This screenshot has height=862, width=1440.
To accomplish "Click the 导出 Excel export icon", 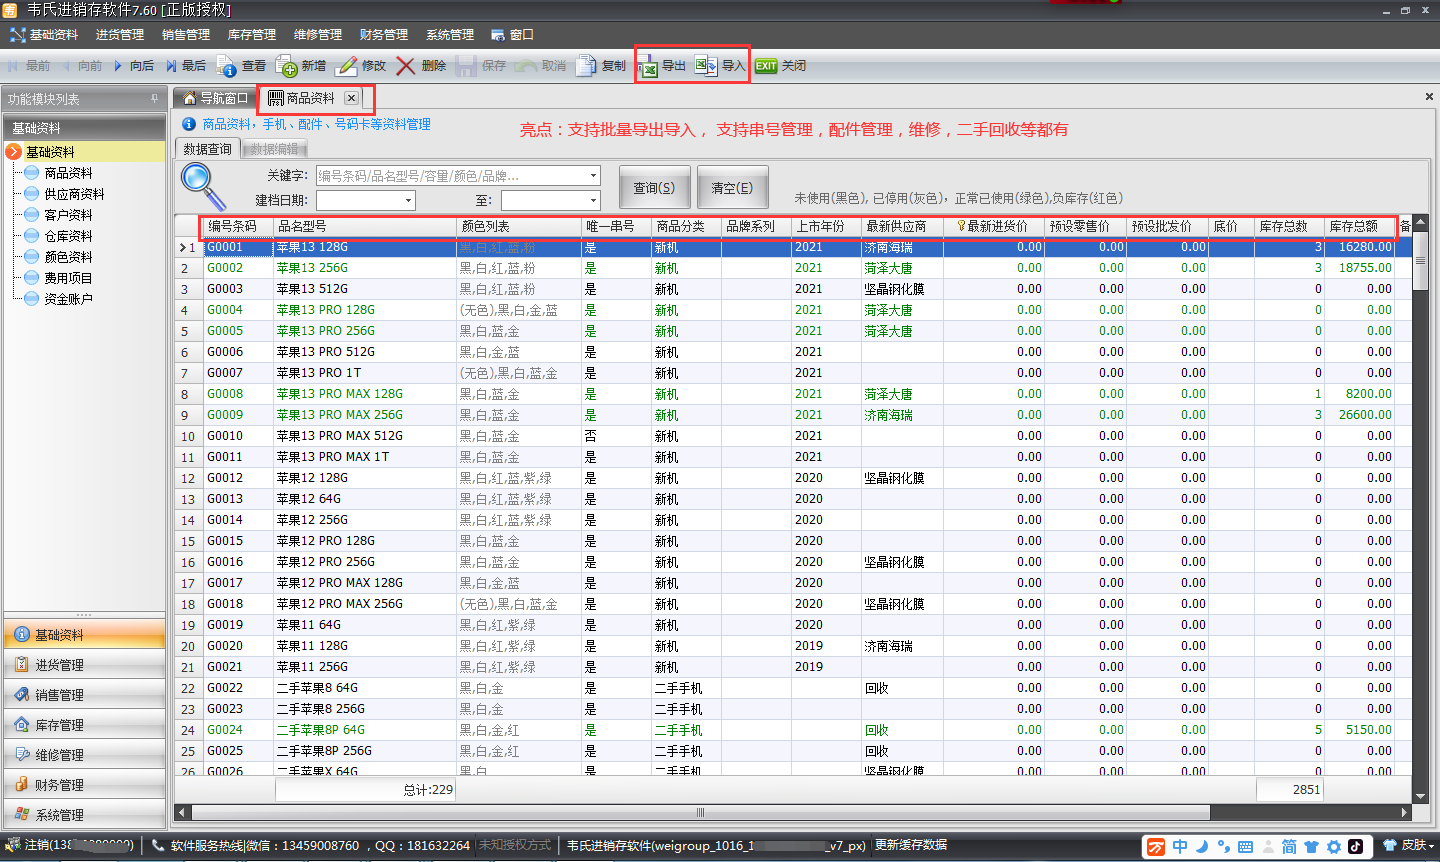I will coord(648,66).
